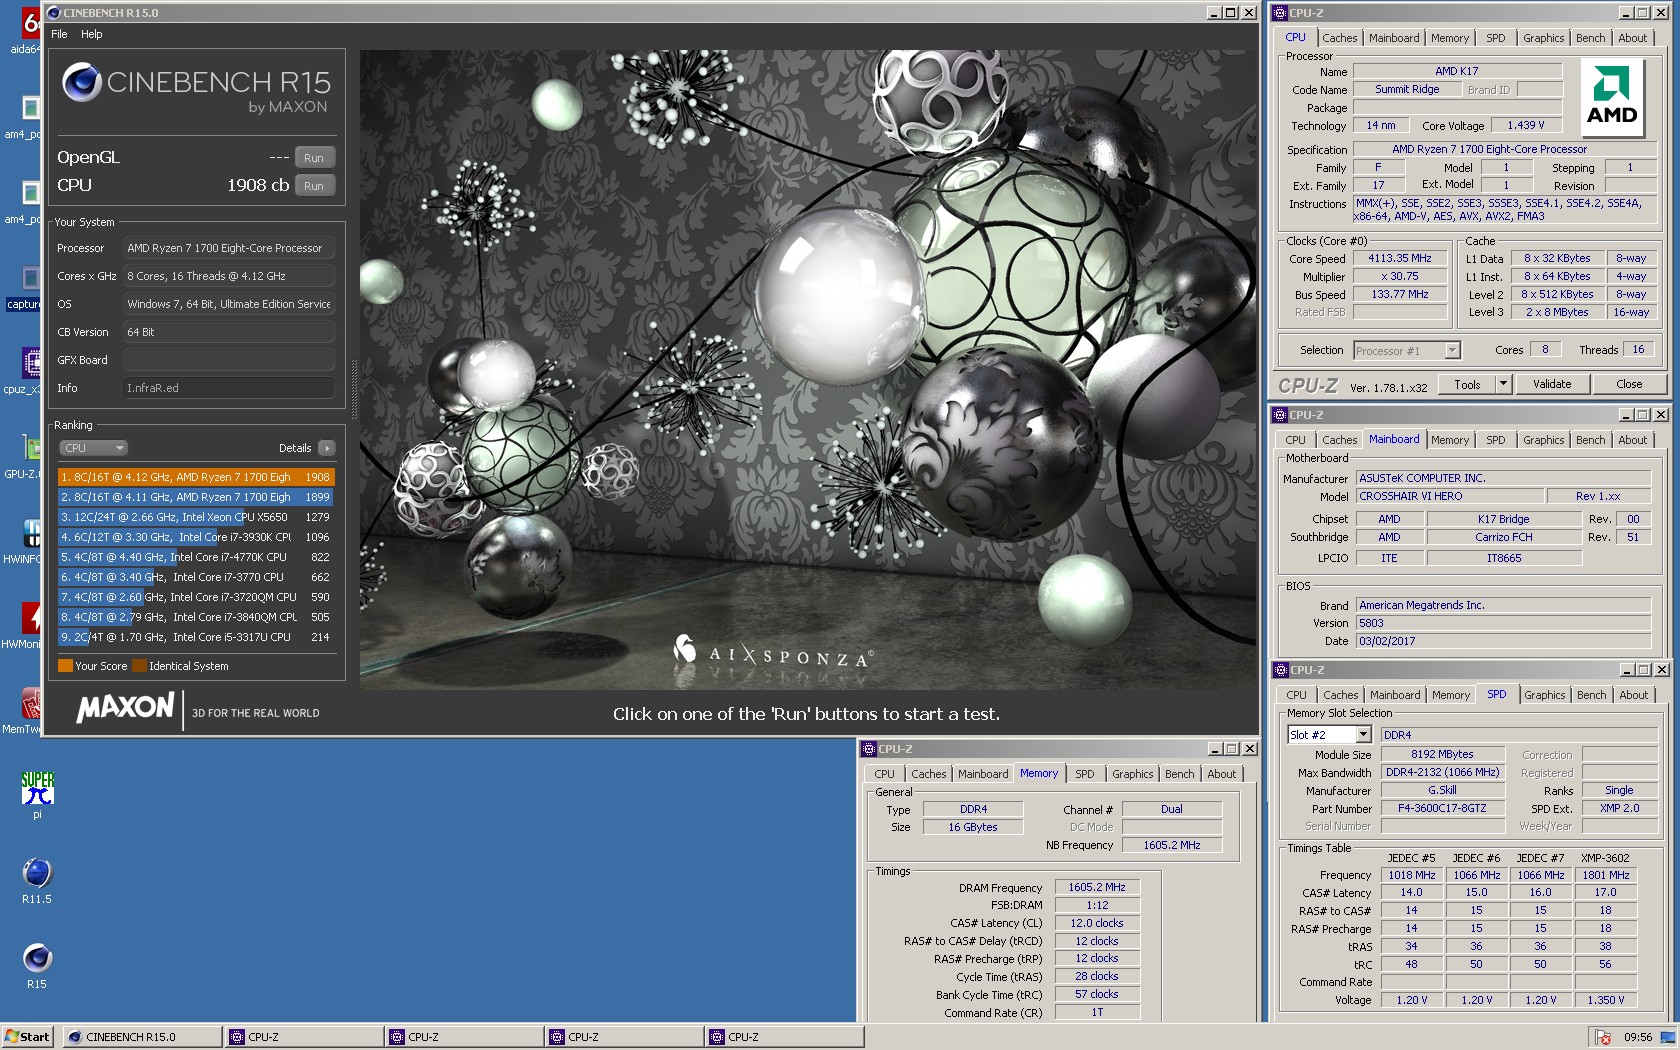The image size is (1680, 1050).
Task: Open About tab in CPU-Z CPU window
Action: tap(1632, 38)
